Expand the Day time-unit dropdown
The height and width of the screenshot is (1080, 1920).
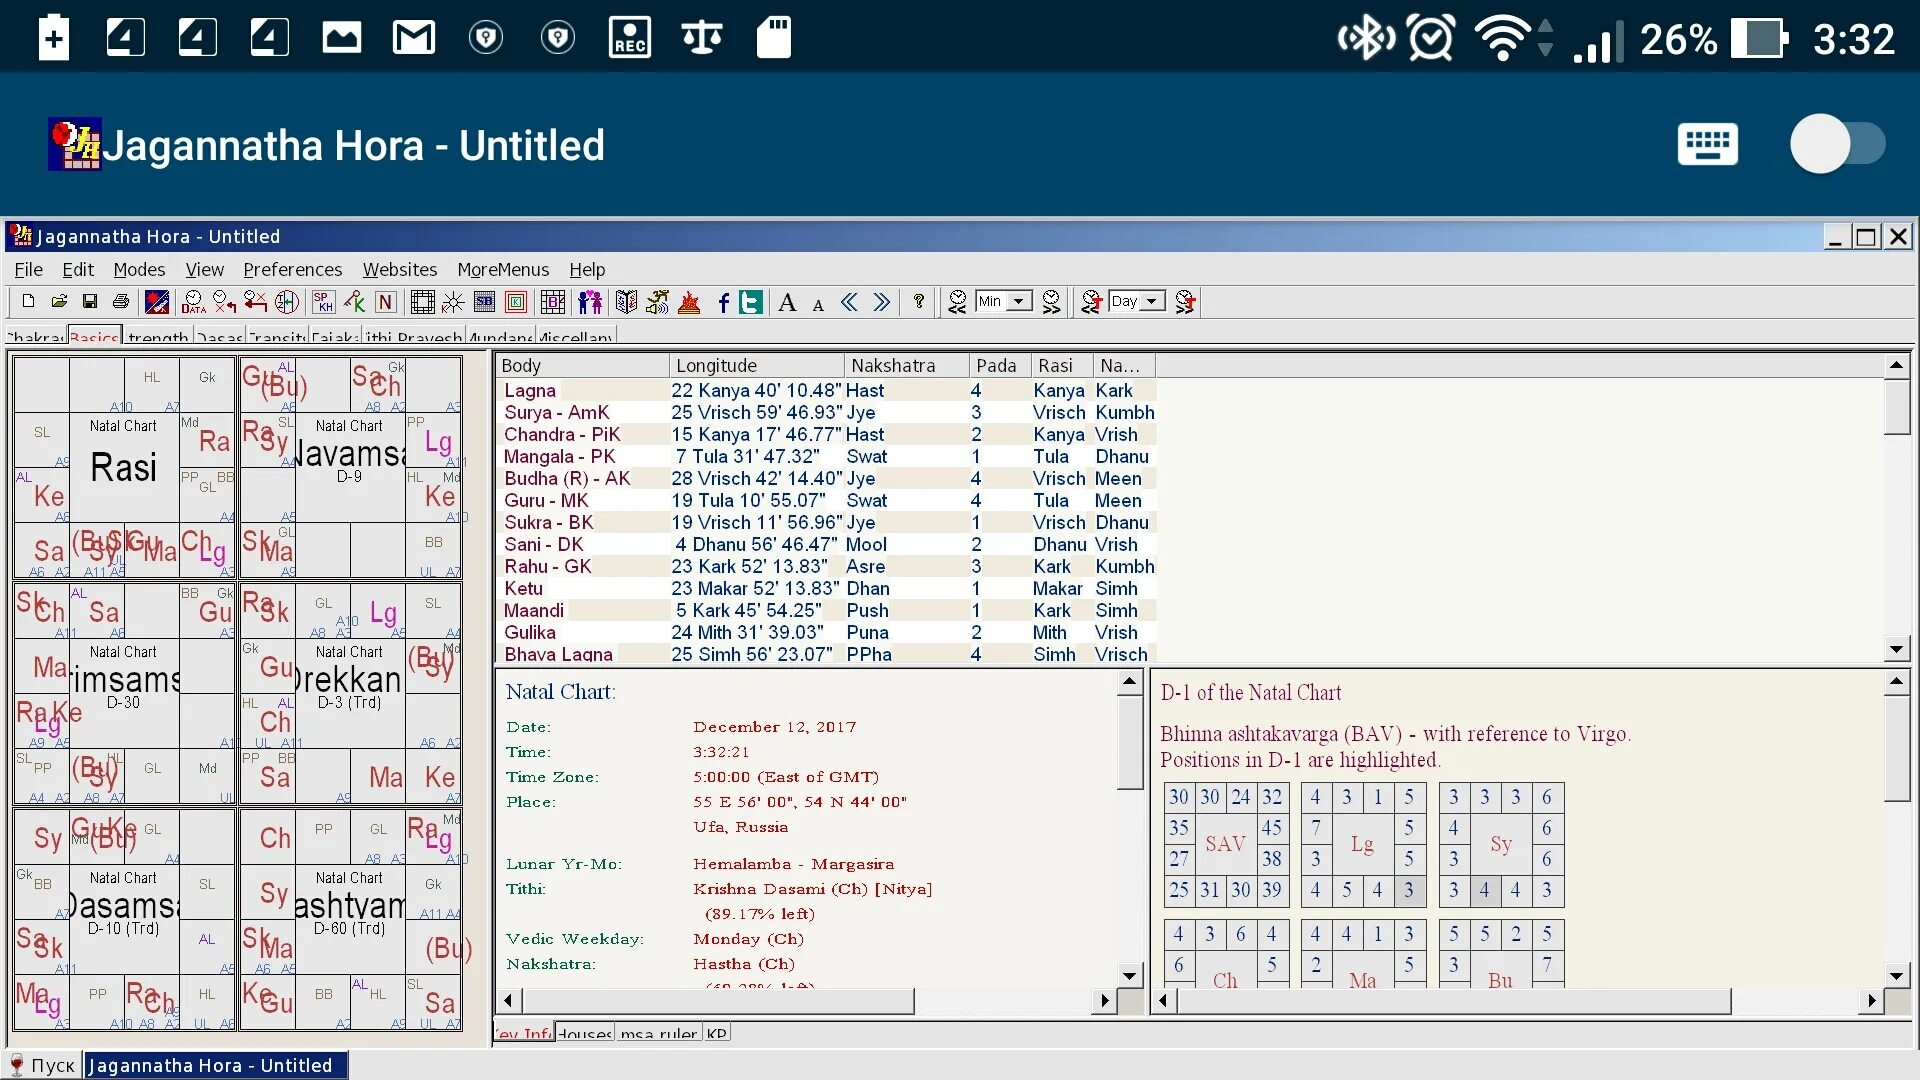(1152, 302)
